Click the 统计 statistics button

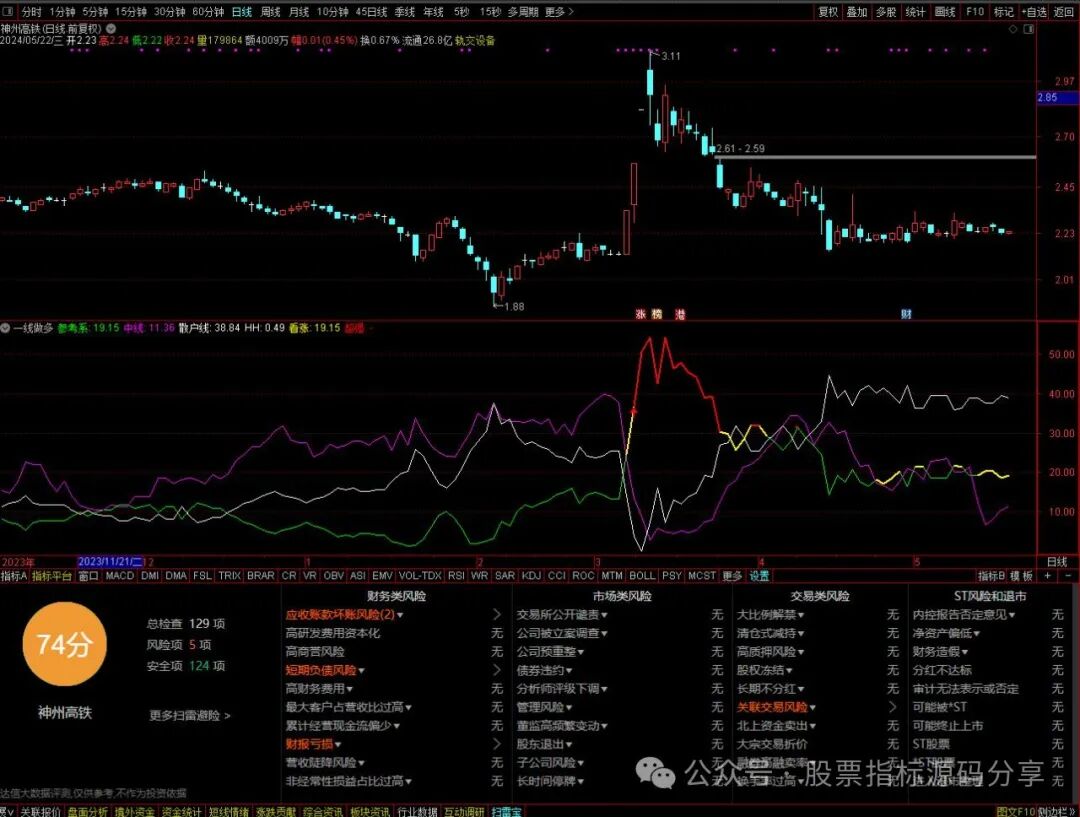[915, 12]
